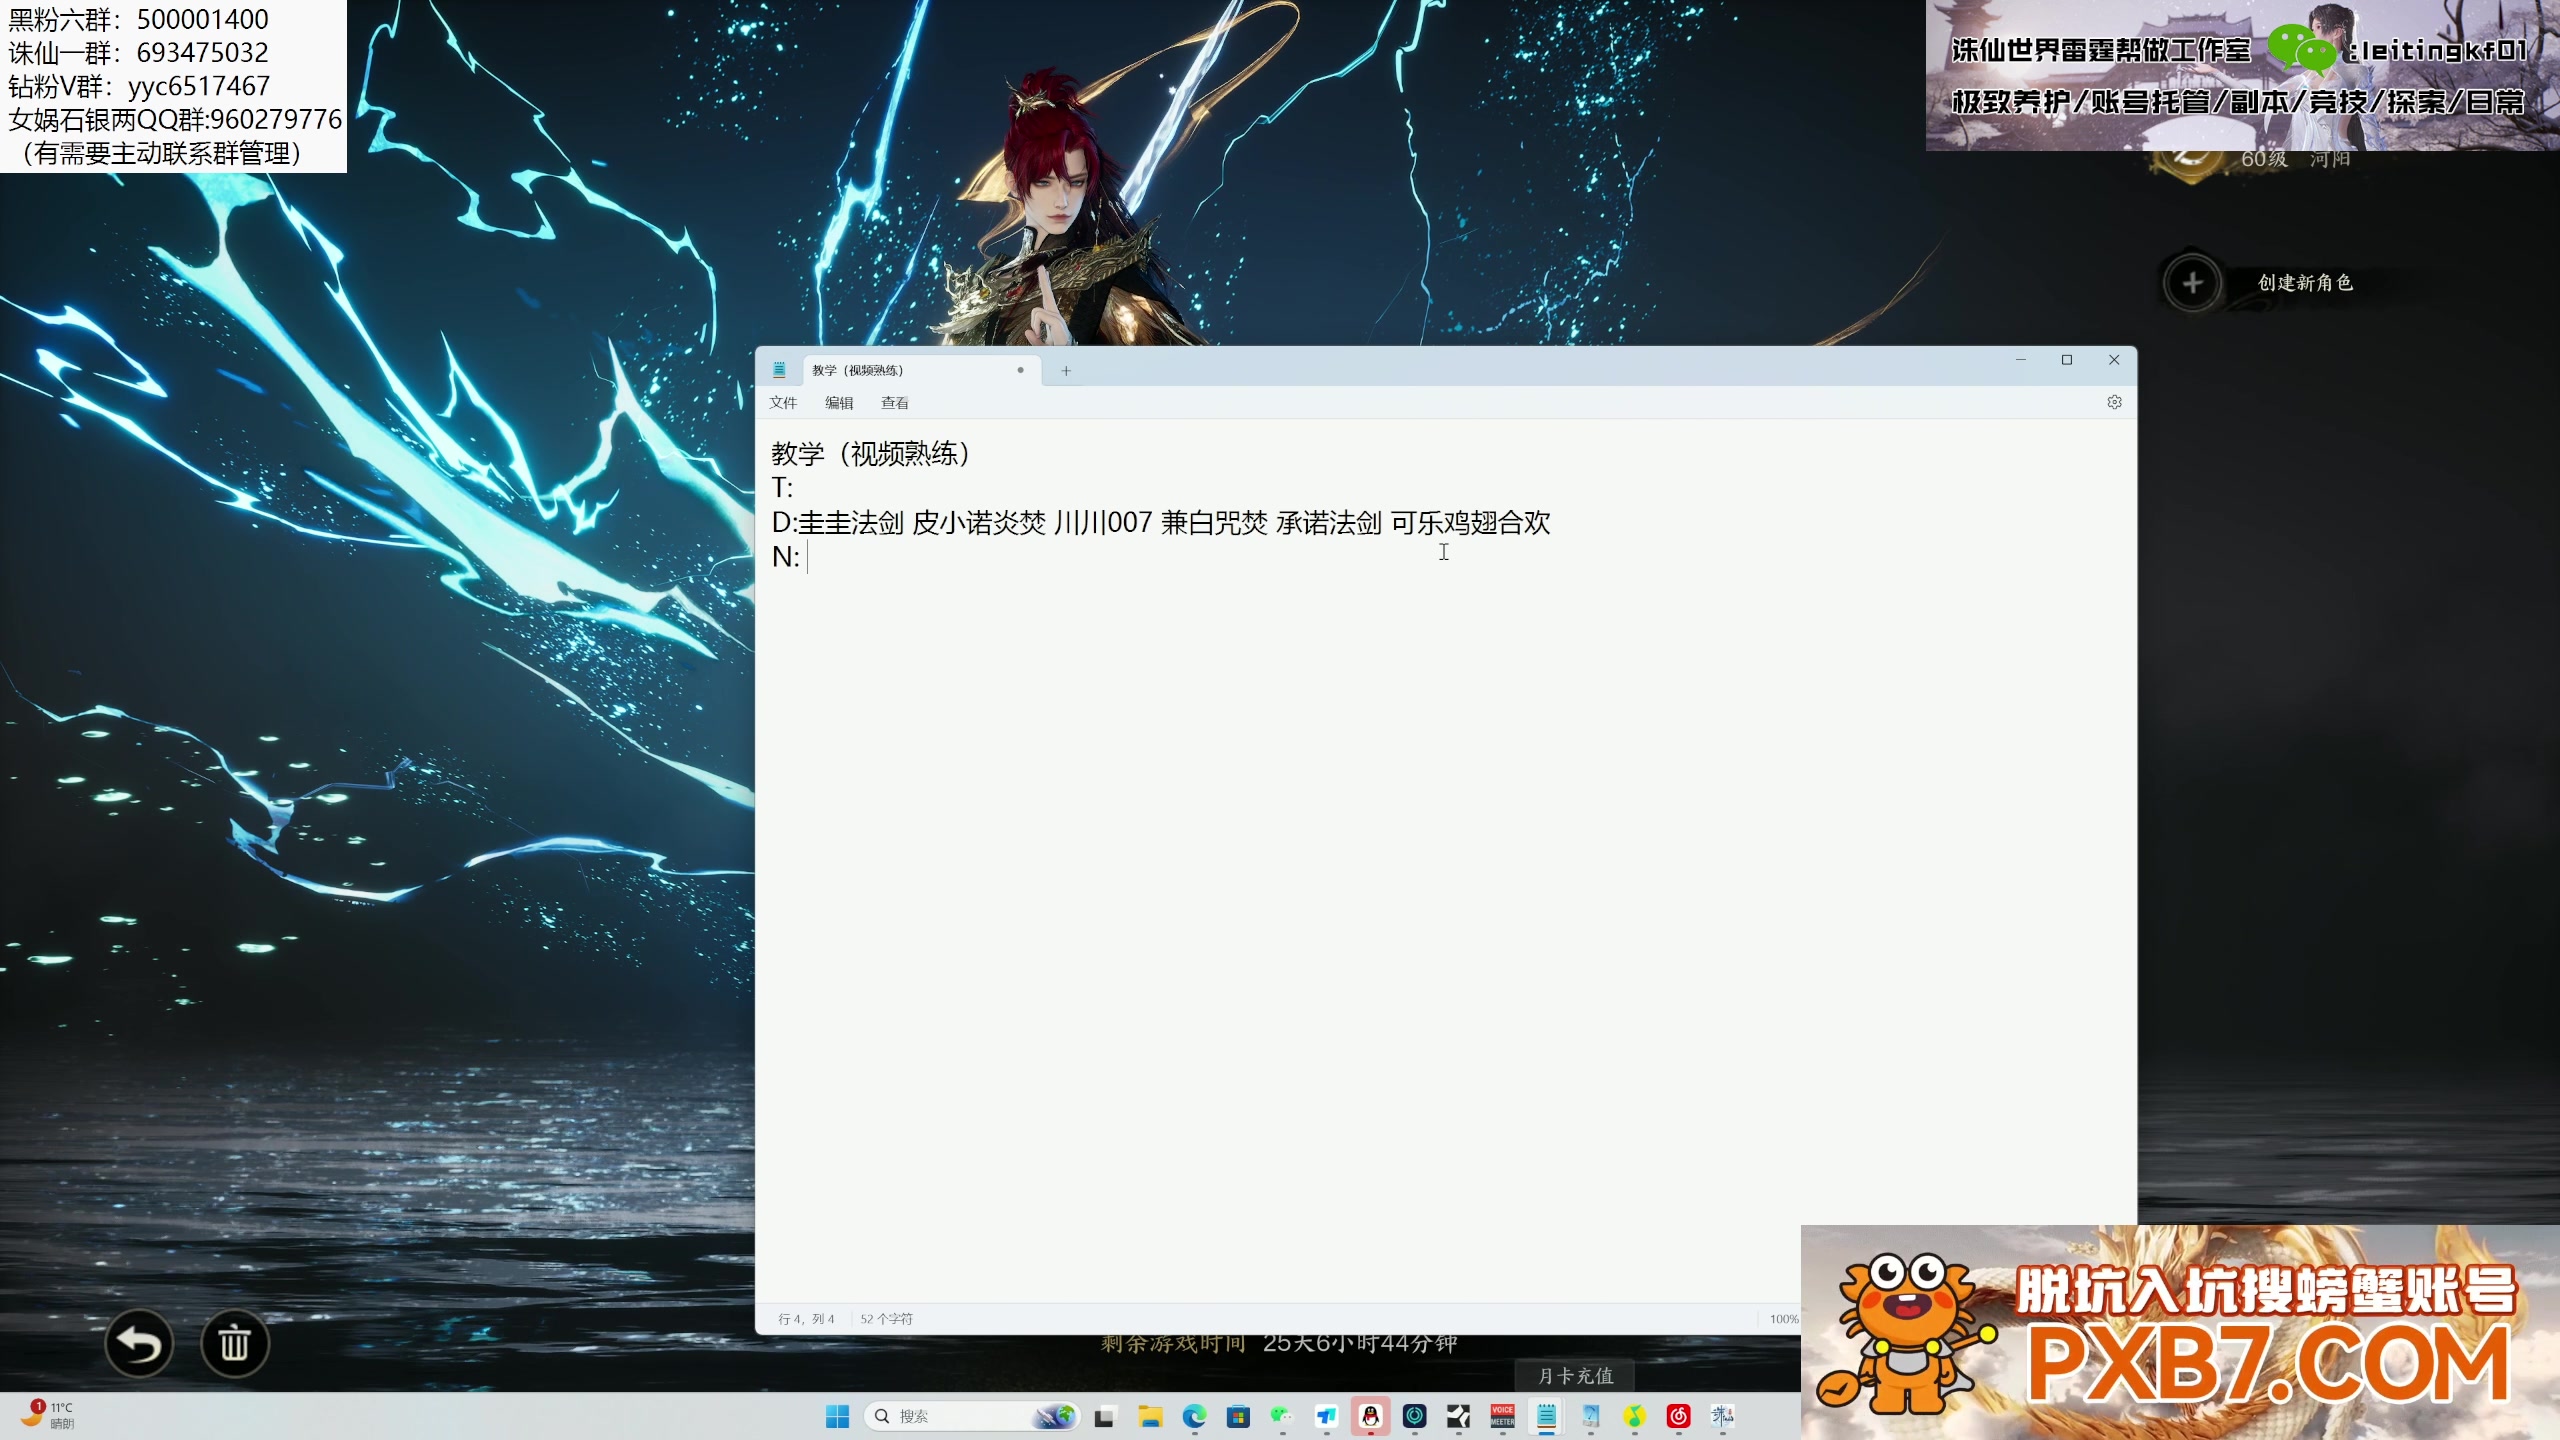
Task: Open WeChat from the taskbar
Action: pyautogui.click(x=1281, y=1416)
